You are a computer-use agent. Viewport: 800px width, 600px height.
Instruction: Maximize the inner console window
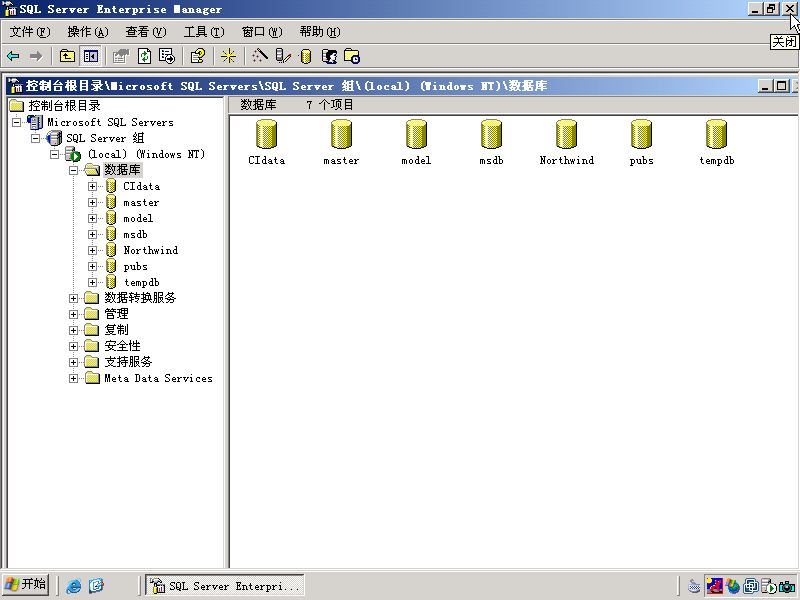[781, 86]
